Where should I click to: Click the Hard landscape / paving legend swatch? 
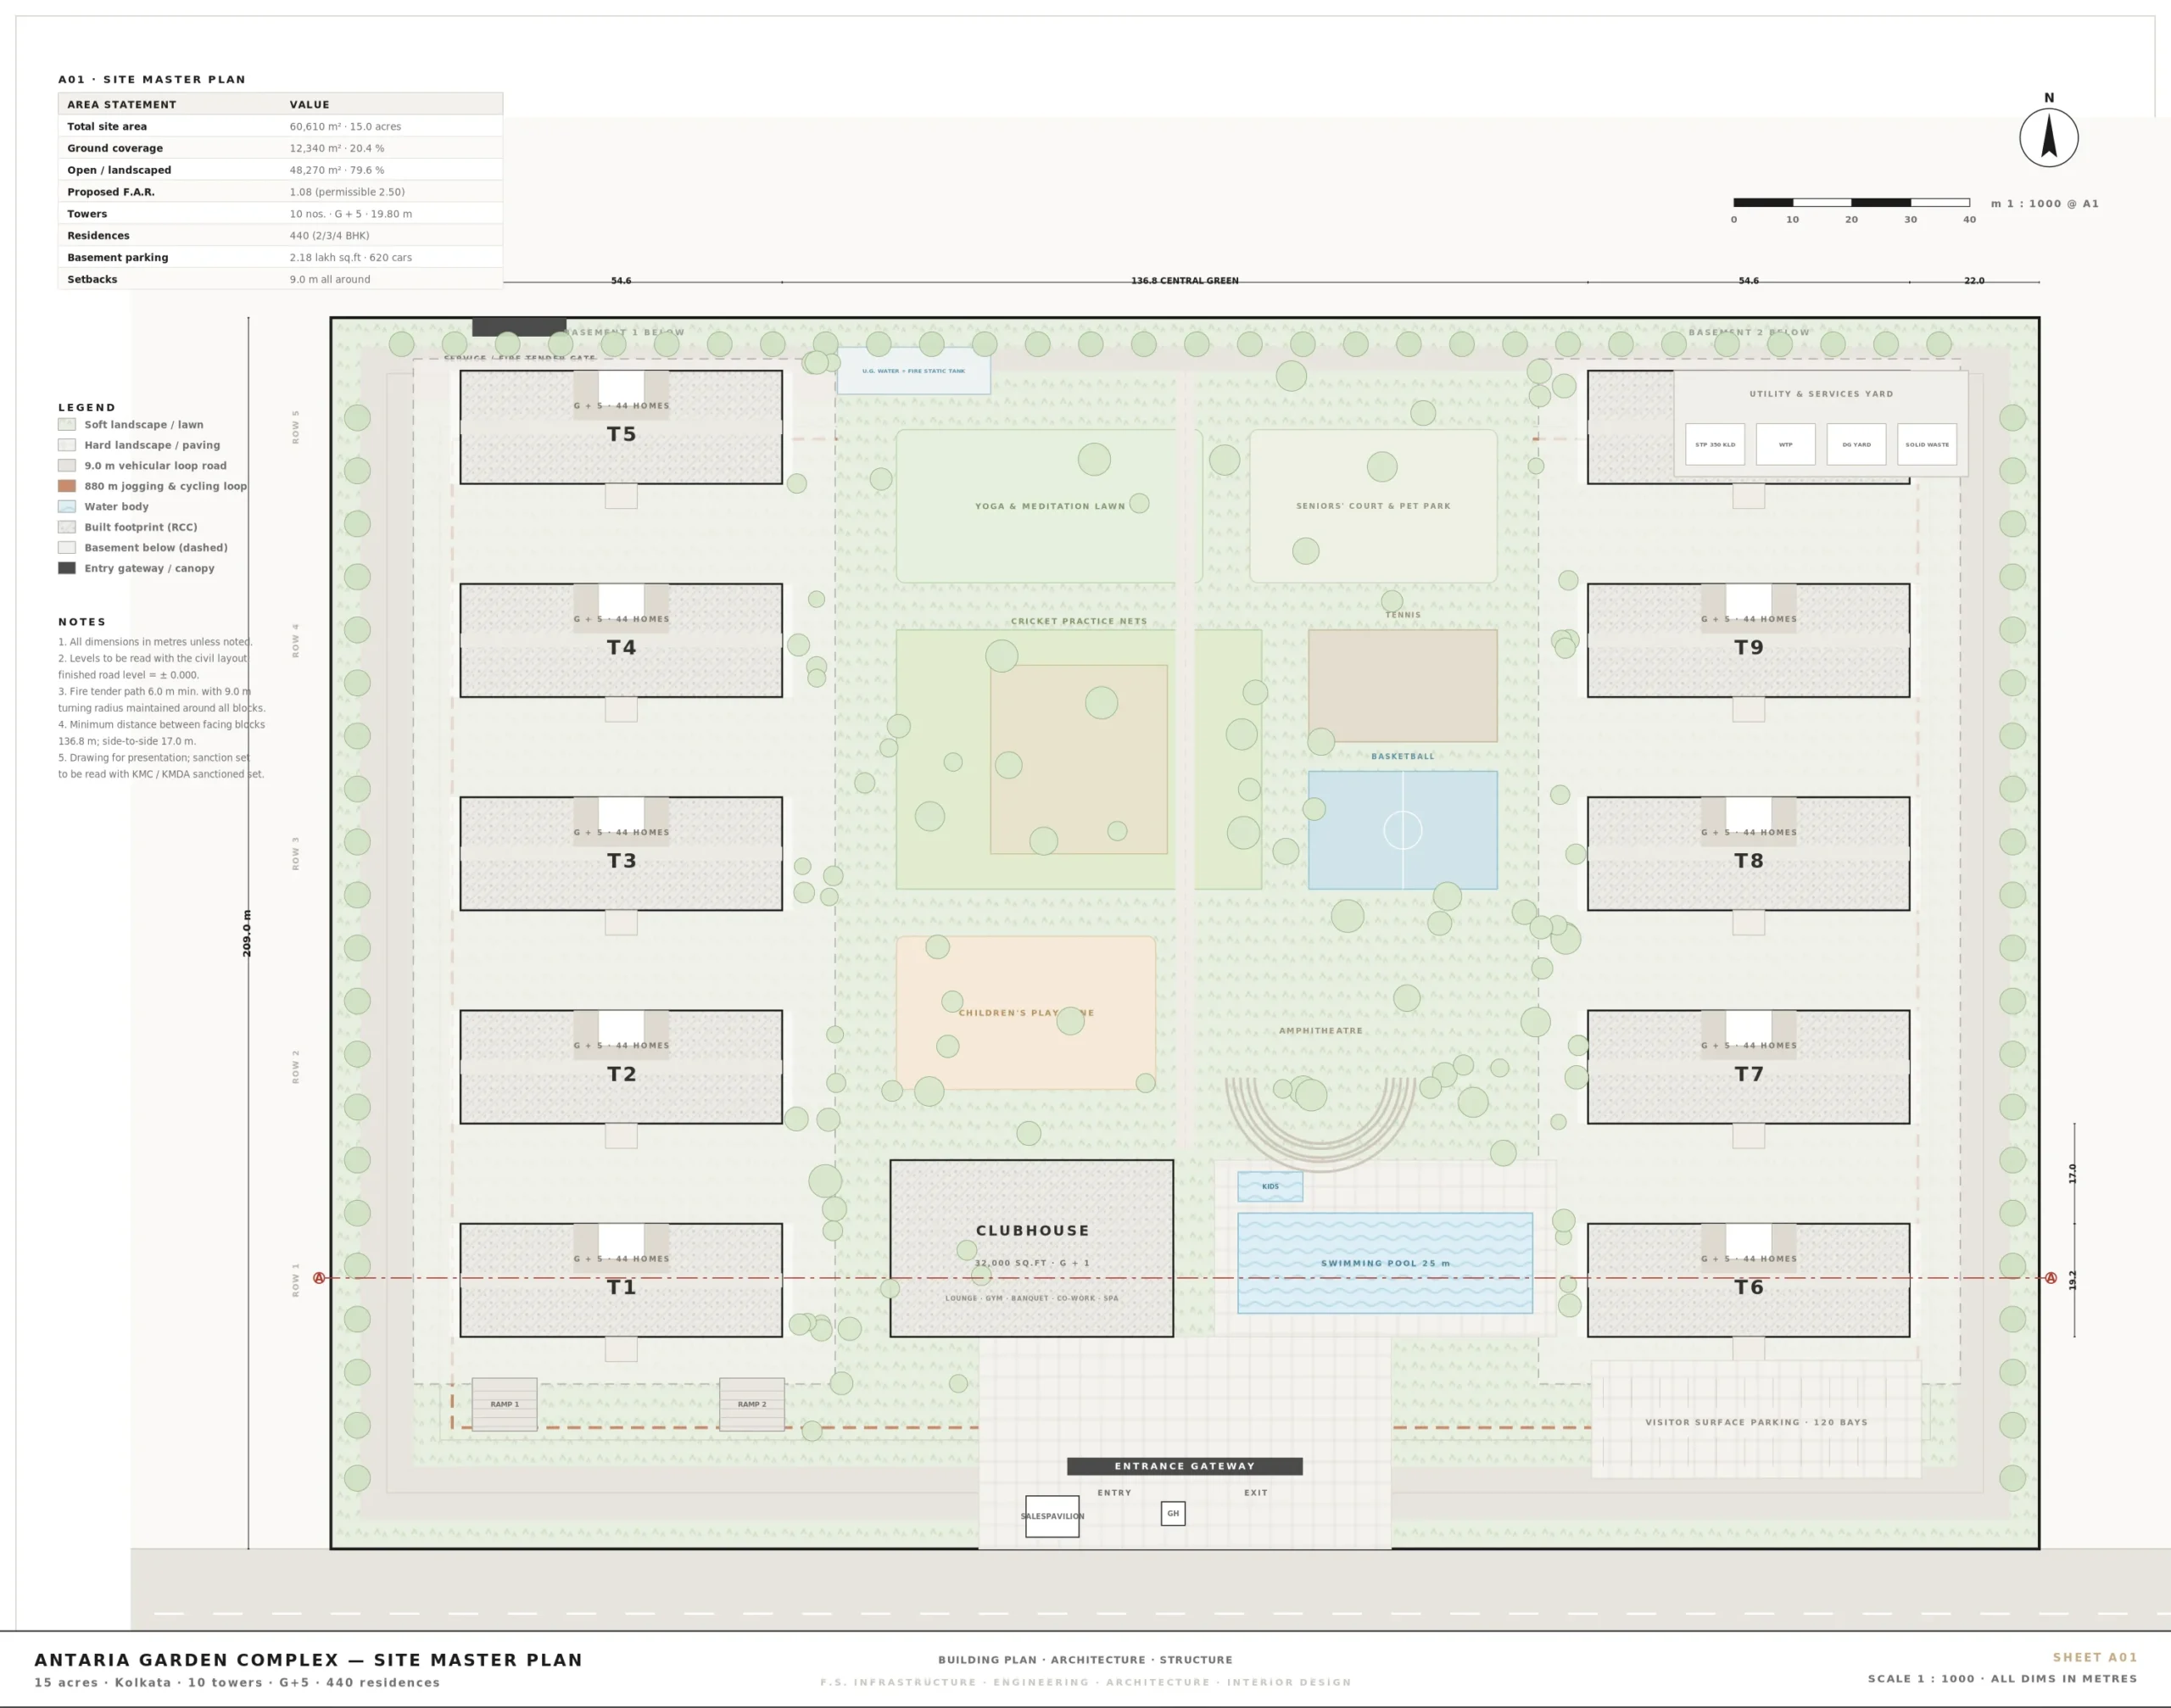(x=67, y=445)
